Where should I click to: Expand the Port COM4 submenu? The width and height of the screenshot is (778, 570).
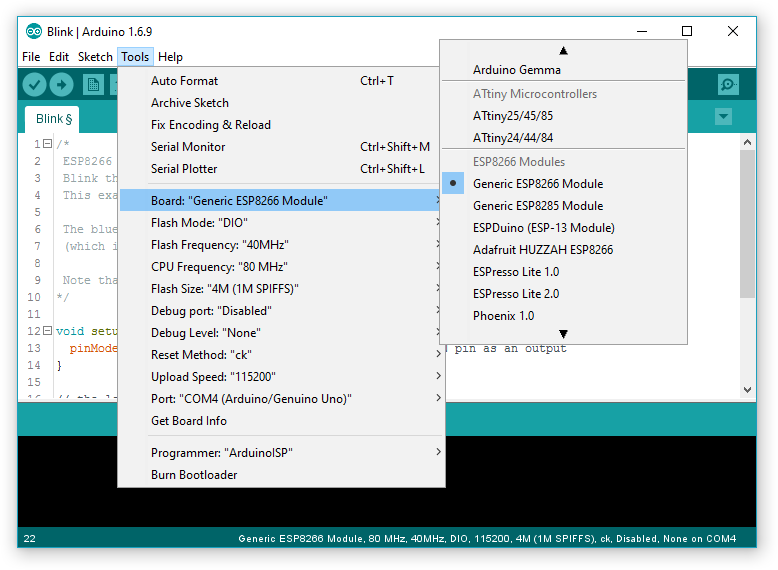[x=281, y=398]
